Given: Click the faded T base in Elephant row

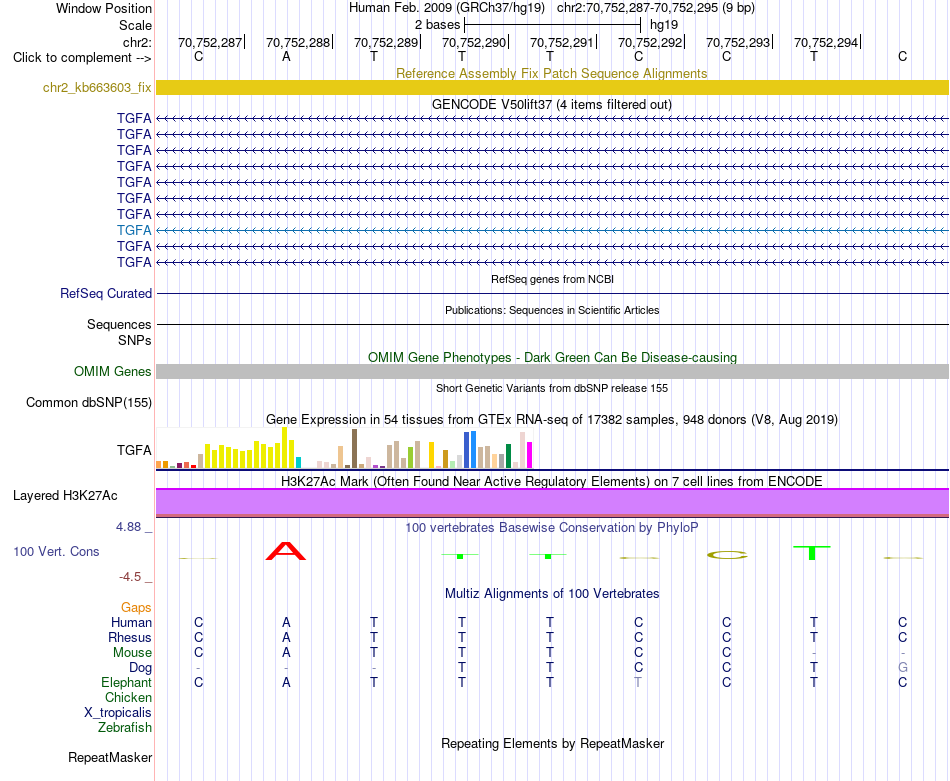Looking at the screenshot, I should [x=638, y=682].
